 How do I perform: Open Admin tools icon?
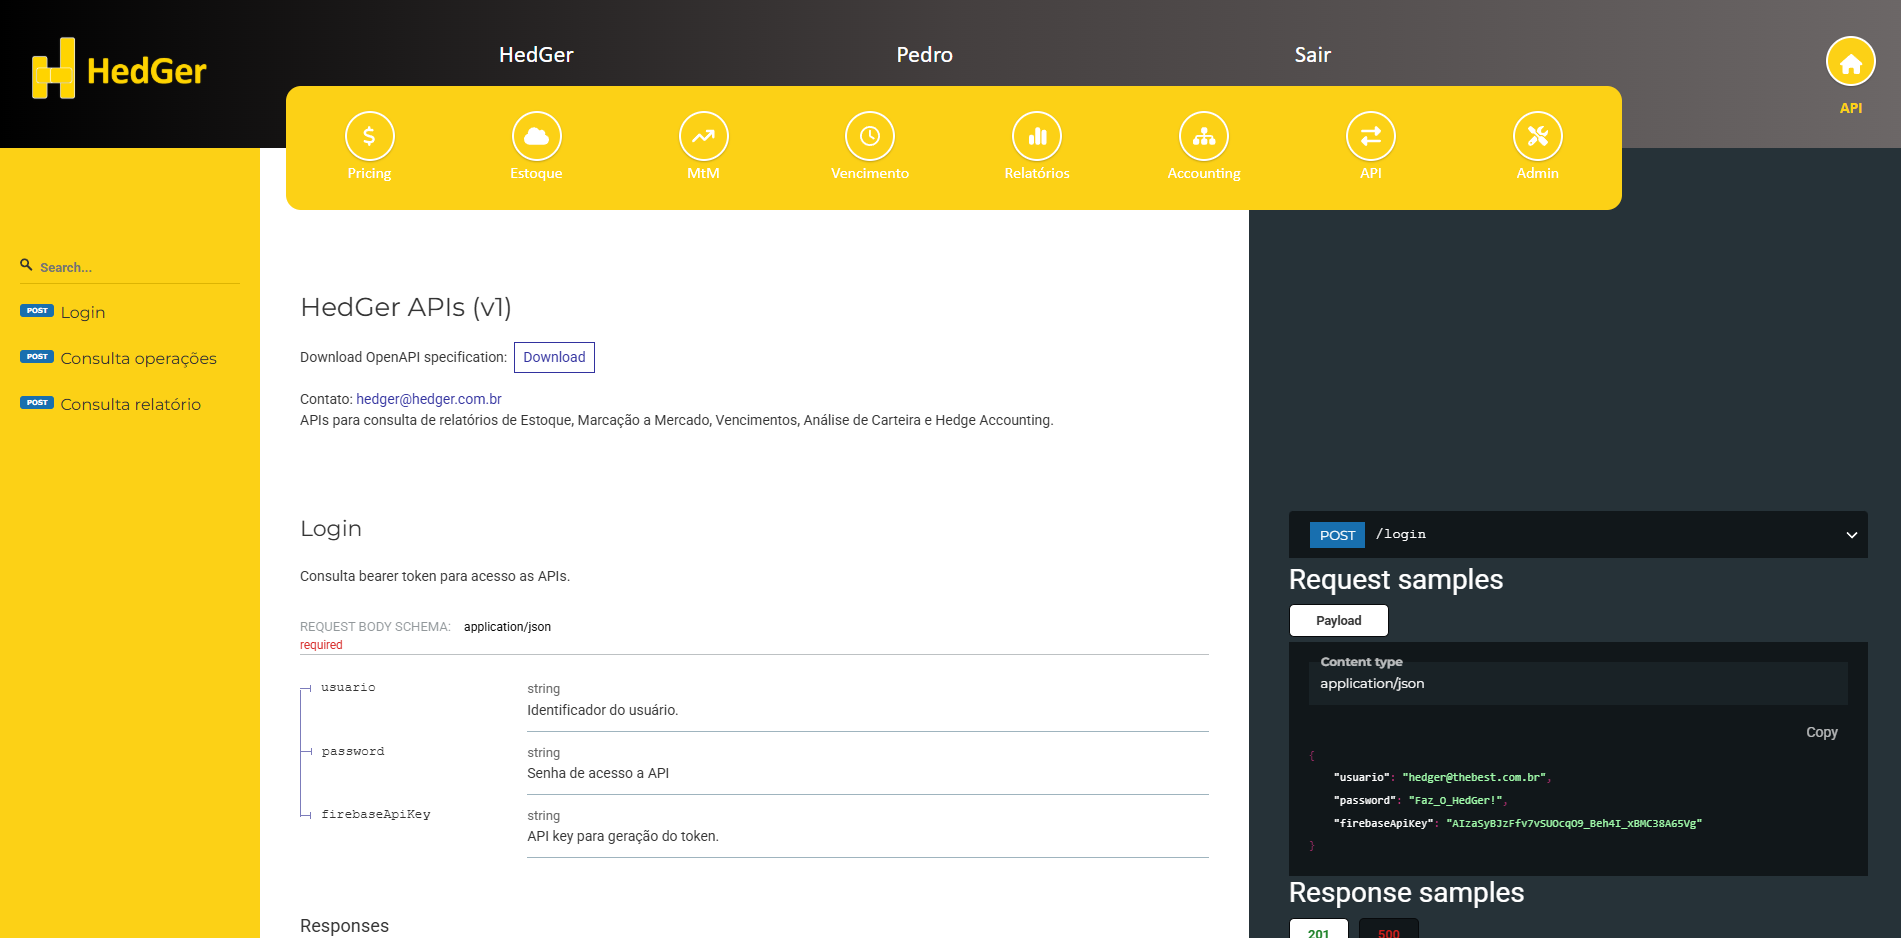point(1537,136)
